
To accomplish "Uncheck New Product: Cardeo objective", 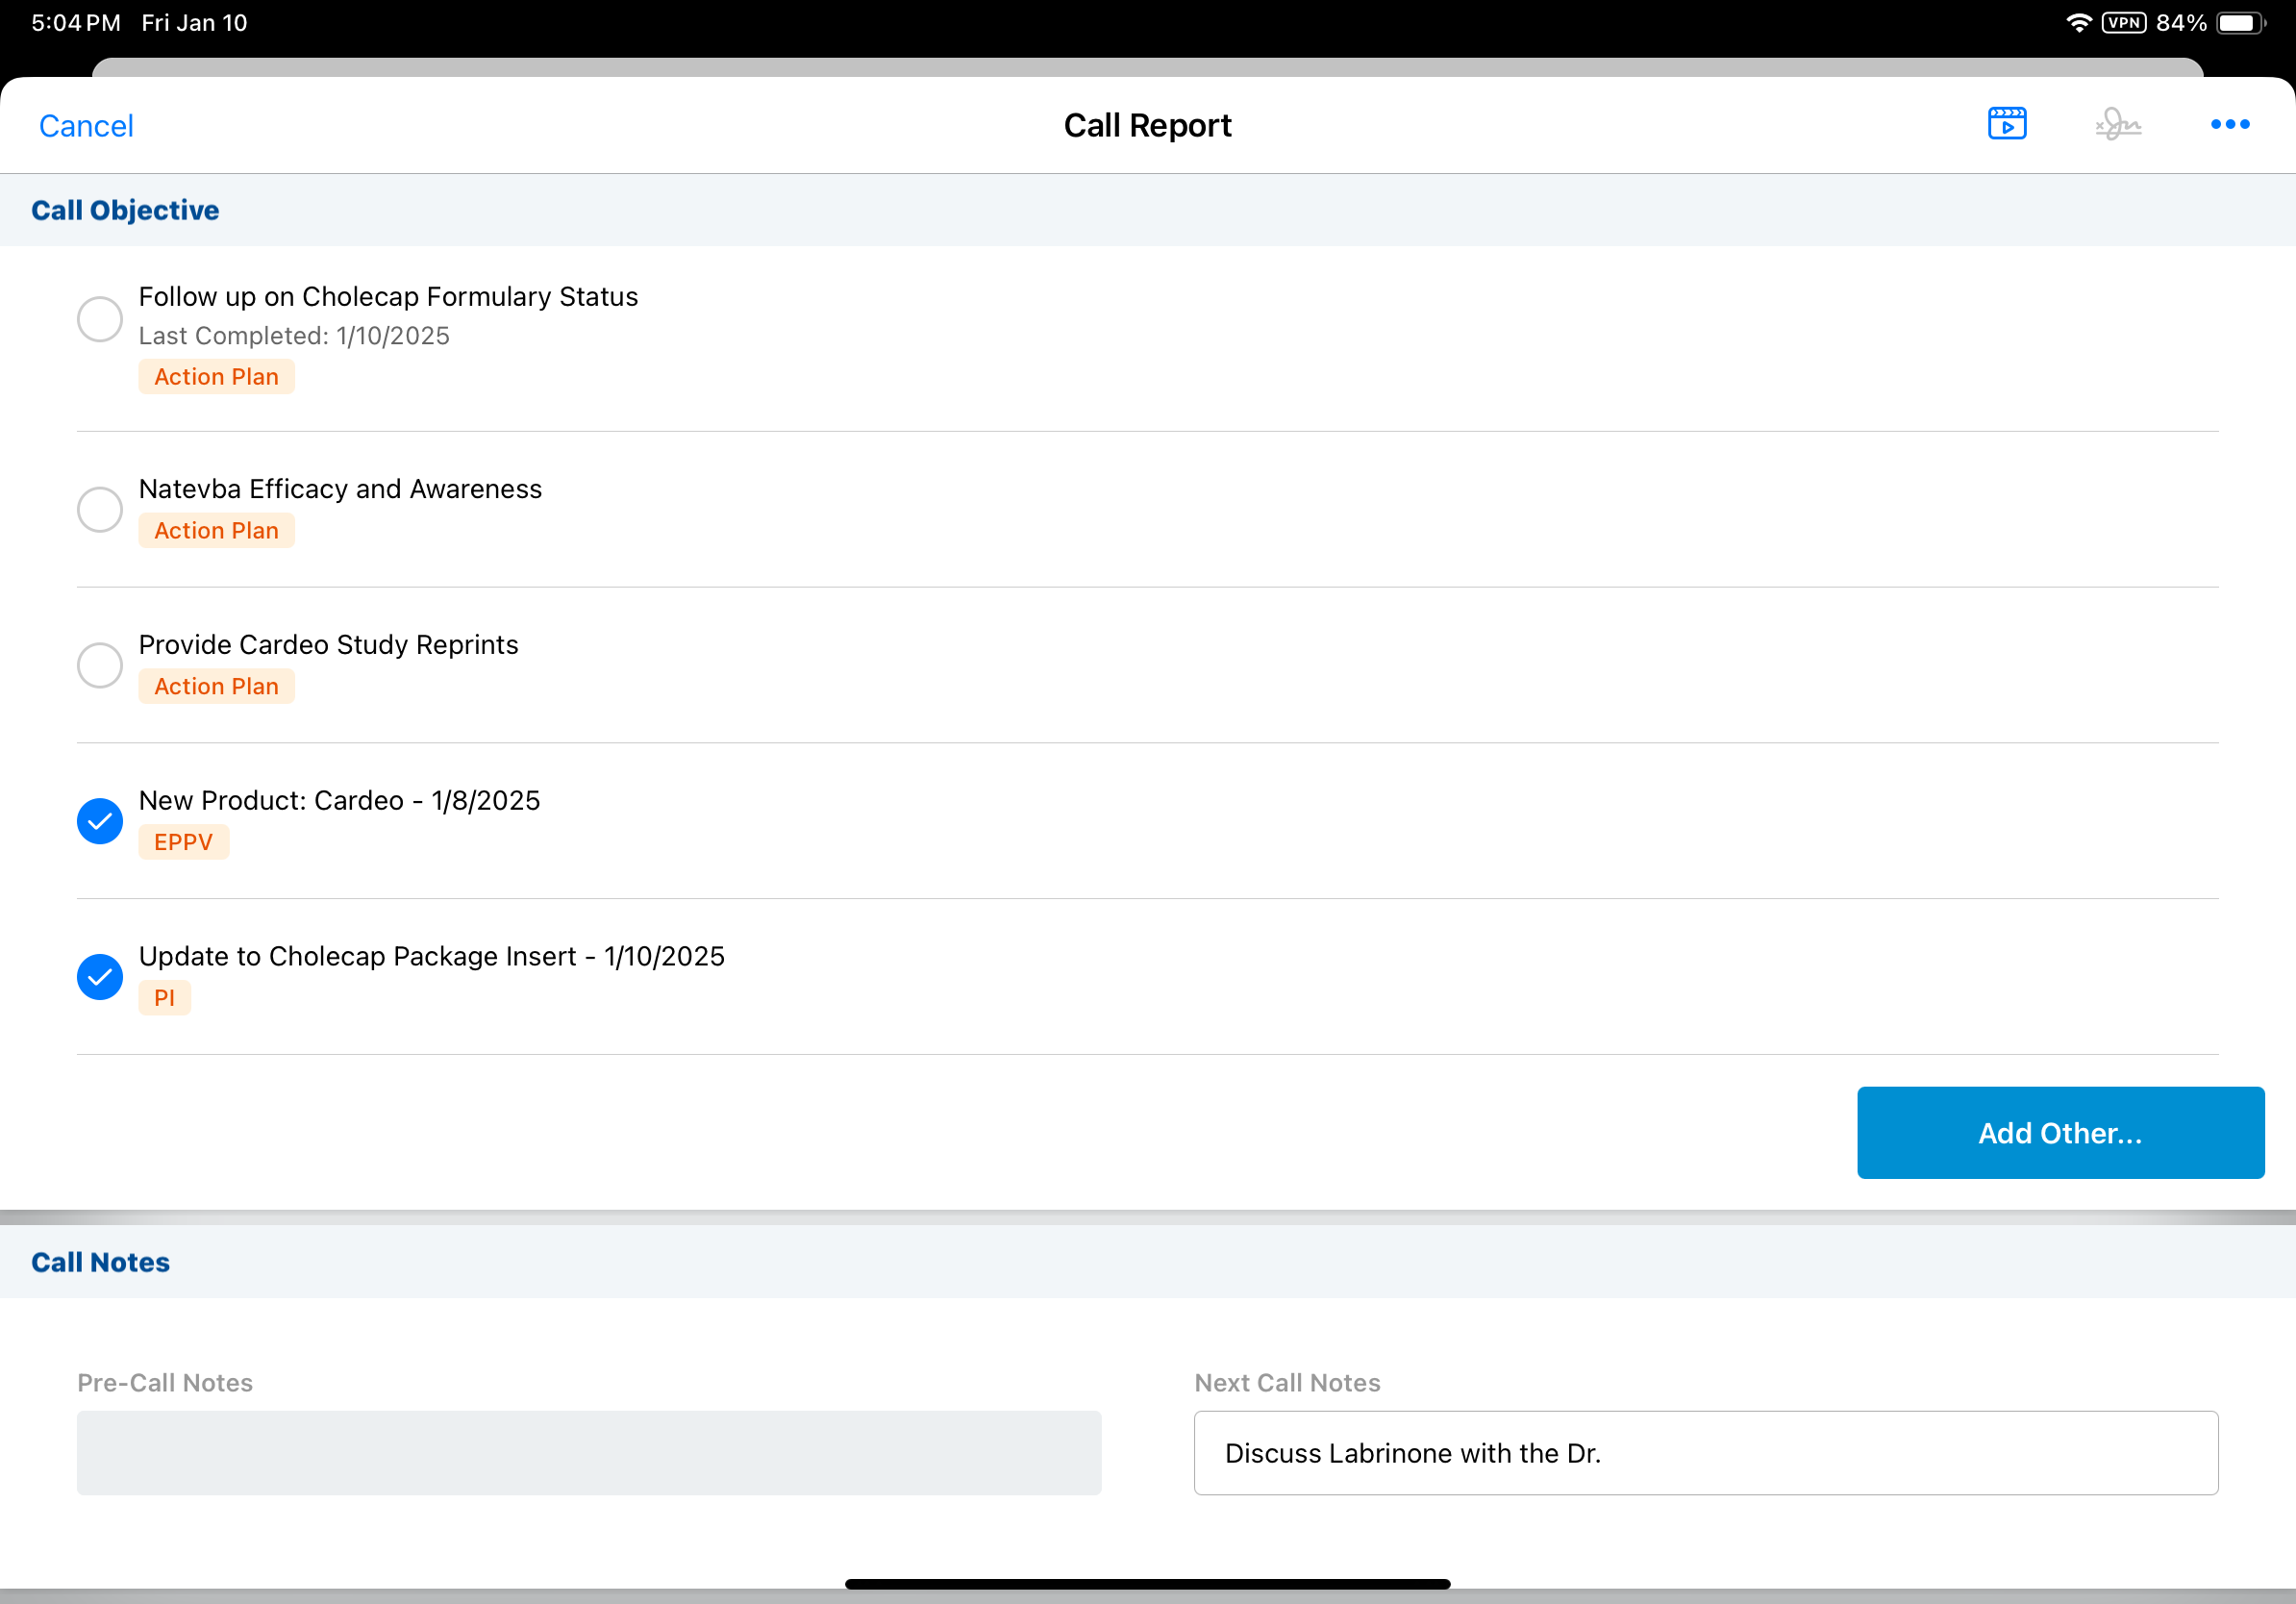I will (x=100, y=821).
